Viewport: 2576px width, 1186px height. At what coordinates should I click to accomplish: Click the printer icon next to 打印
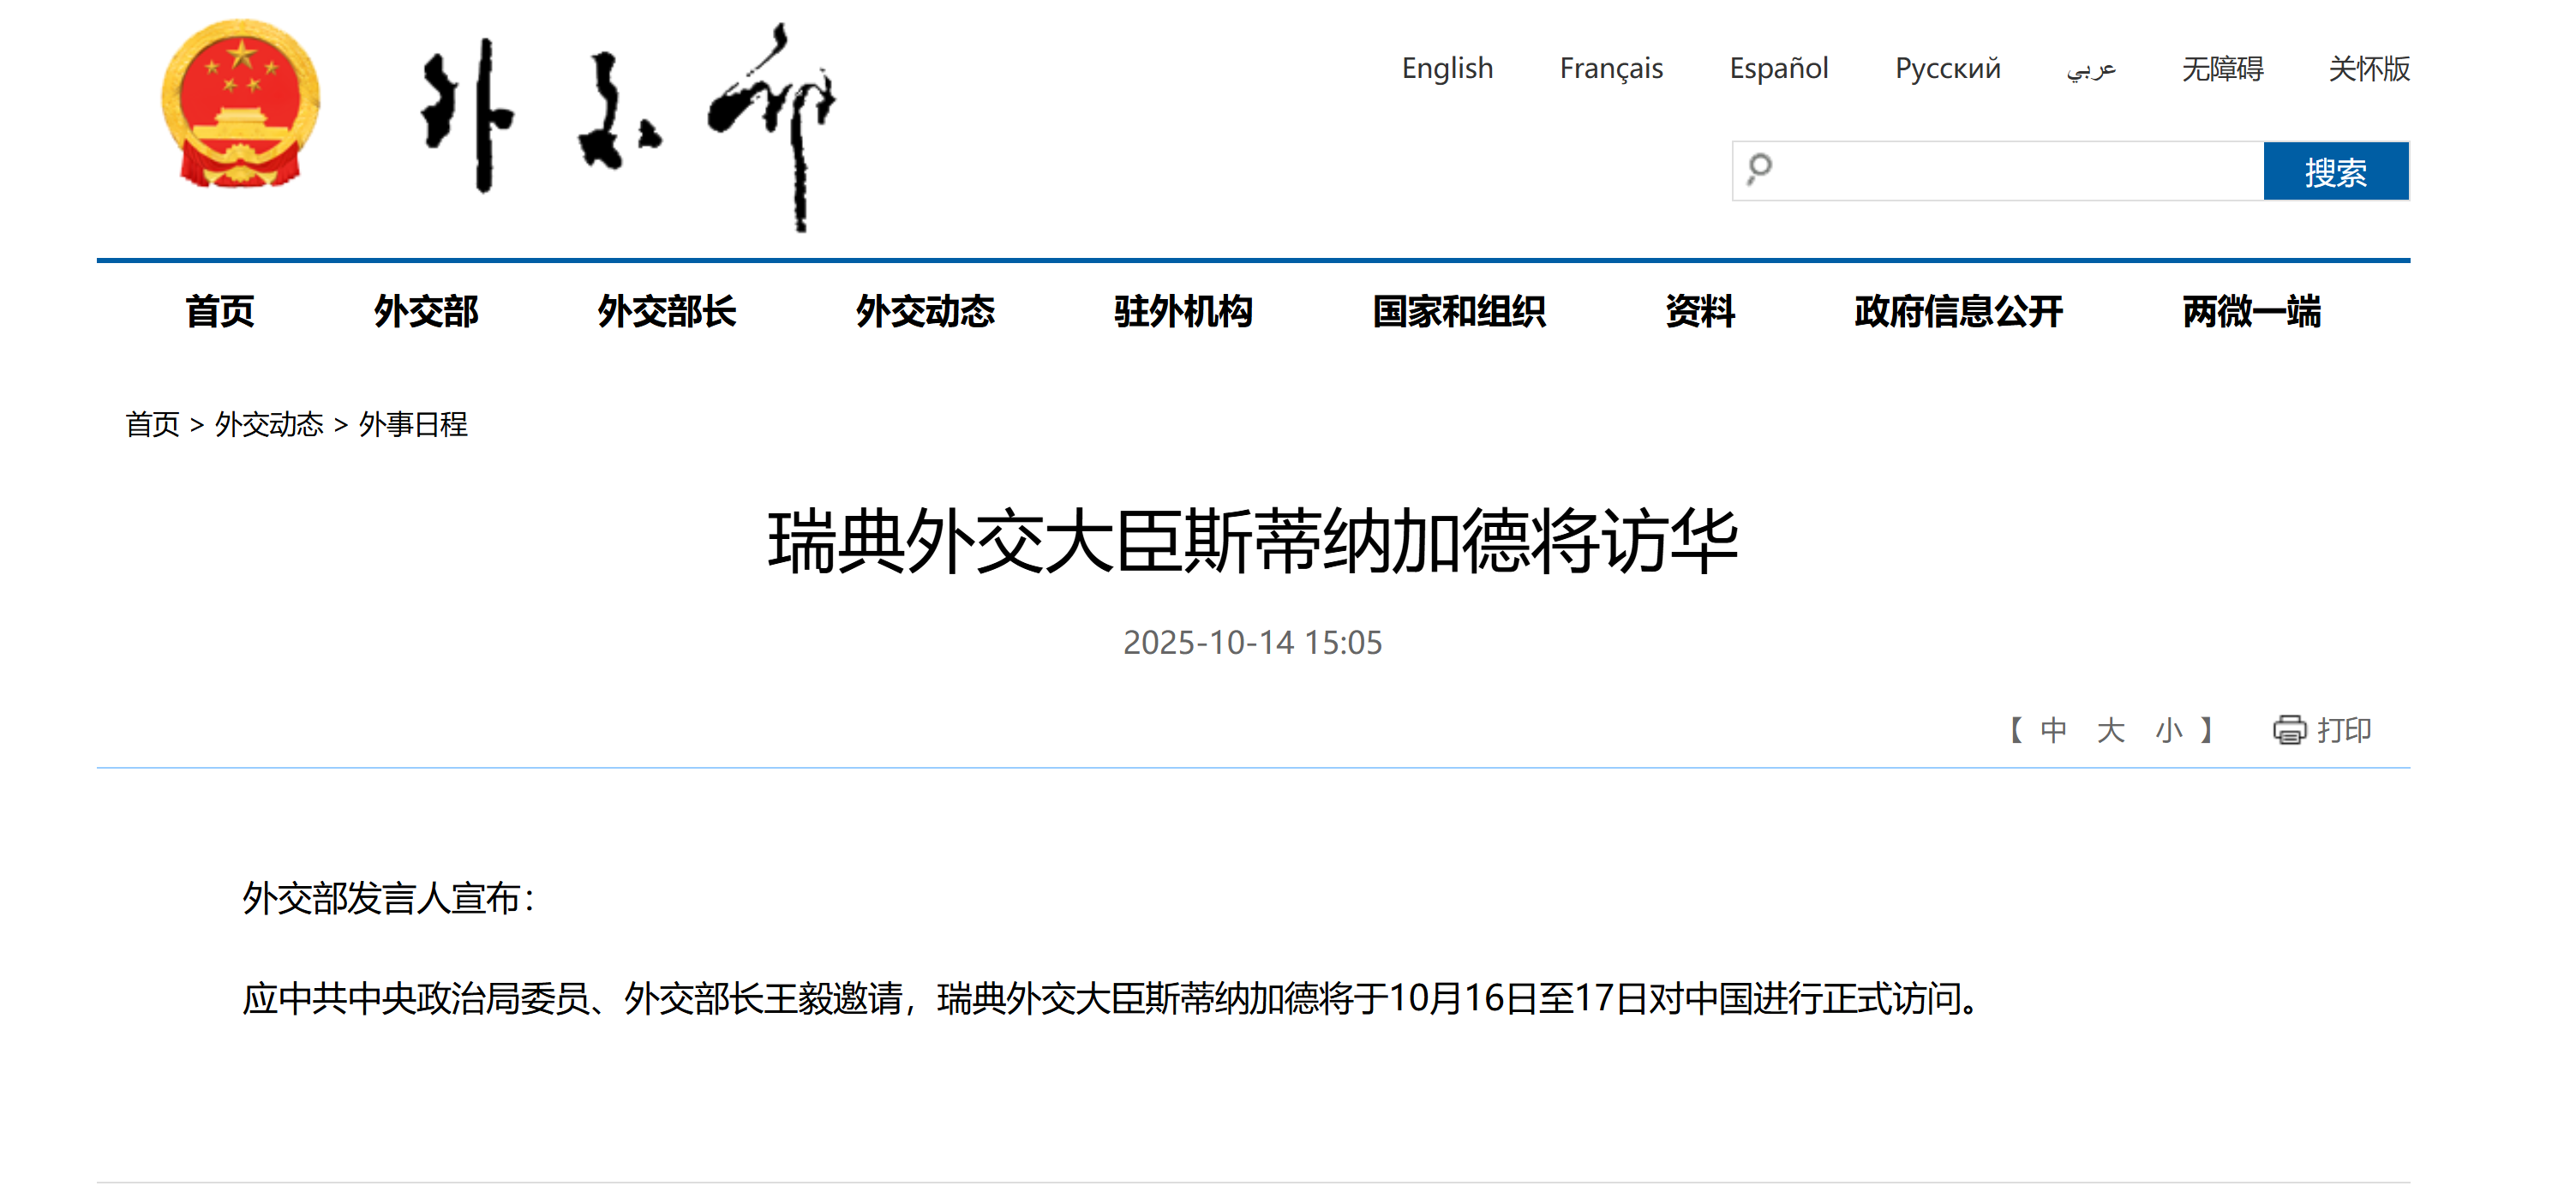click(2289, 730)
